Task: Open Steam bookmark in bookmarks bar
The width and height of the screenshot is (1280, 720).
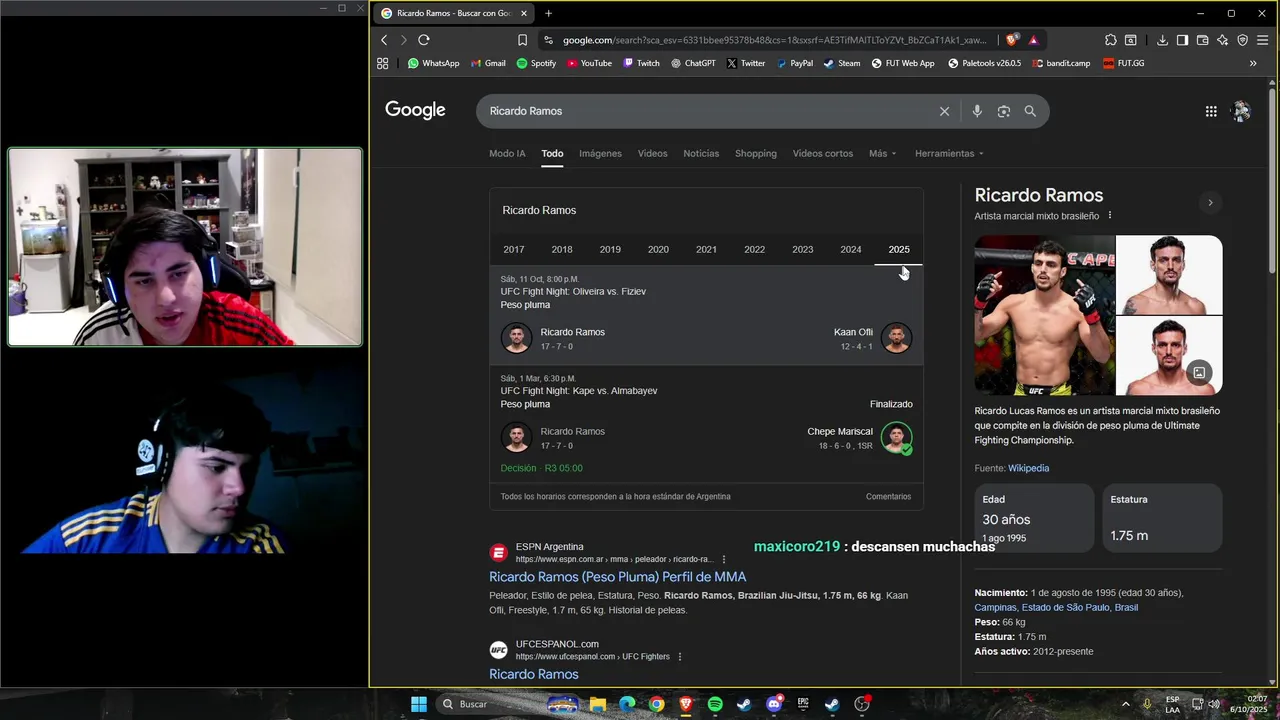Action: pyautogui.click(x=841, y=63)
